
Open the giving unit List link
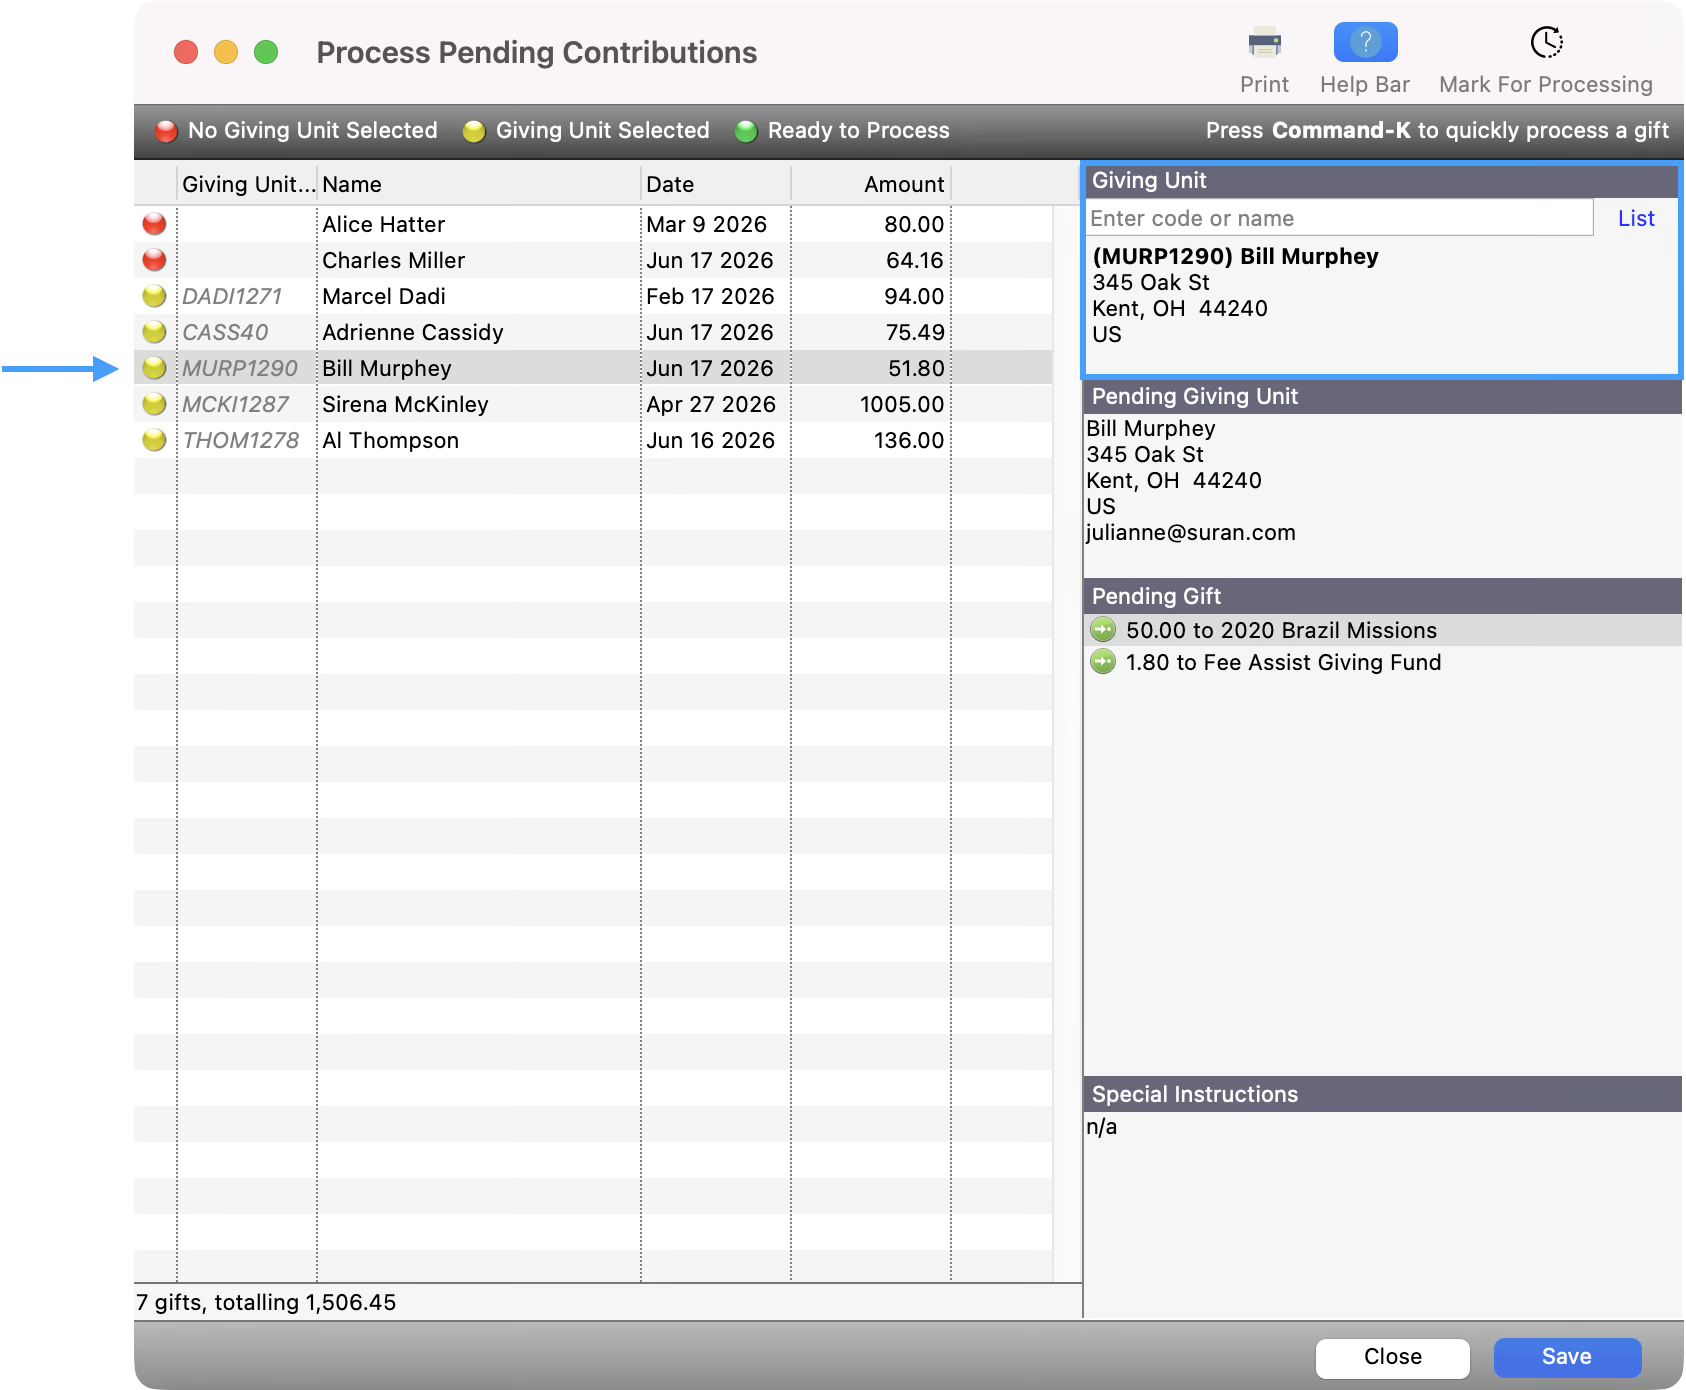click(x=1636, y=218)
